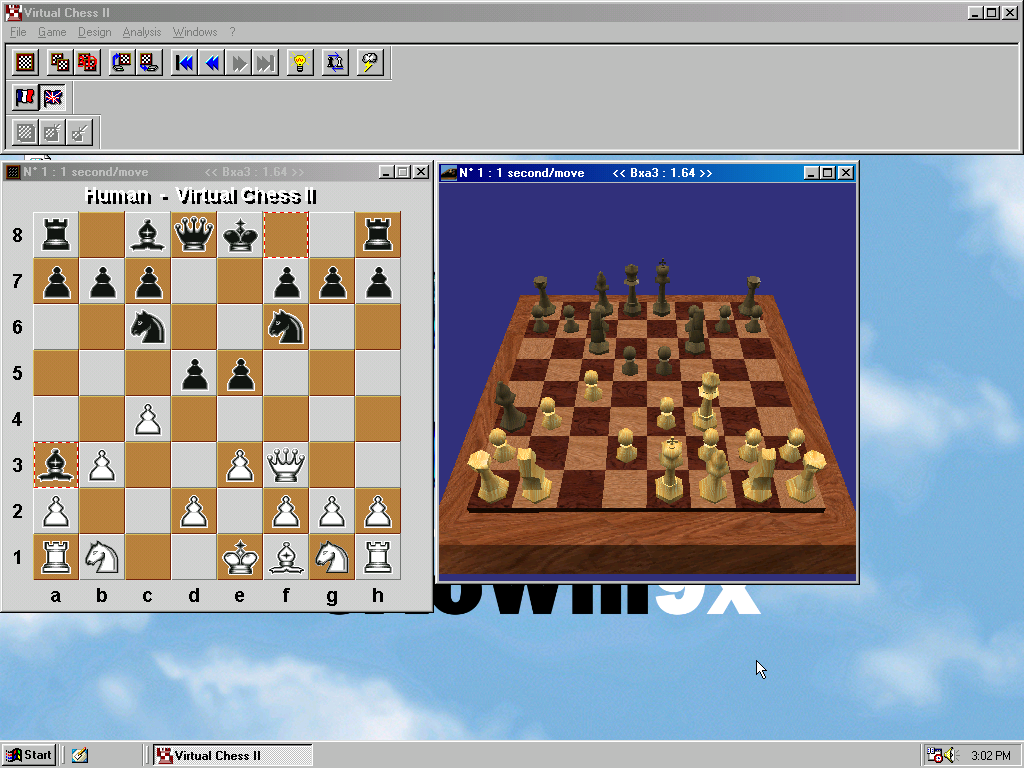This screenshot has height=768, width=1024.
Task: Click the black rook on h8
Action: (x=378, y=234)
